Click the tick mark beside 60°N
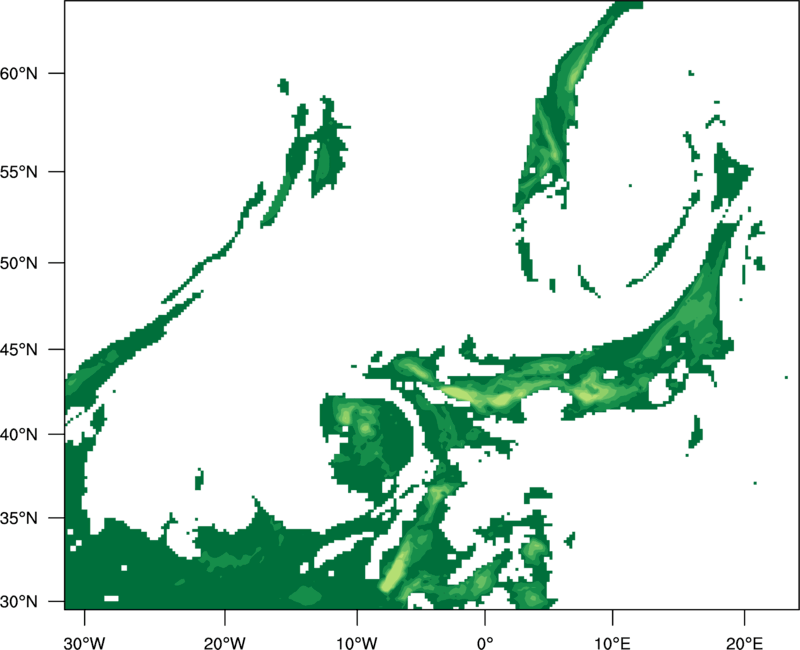The image size is (800, 650). (x=57, y=73)
